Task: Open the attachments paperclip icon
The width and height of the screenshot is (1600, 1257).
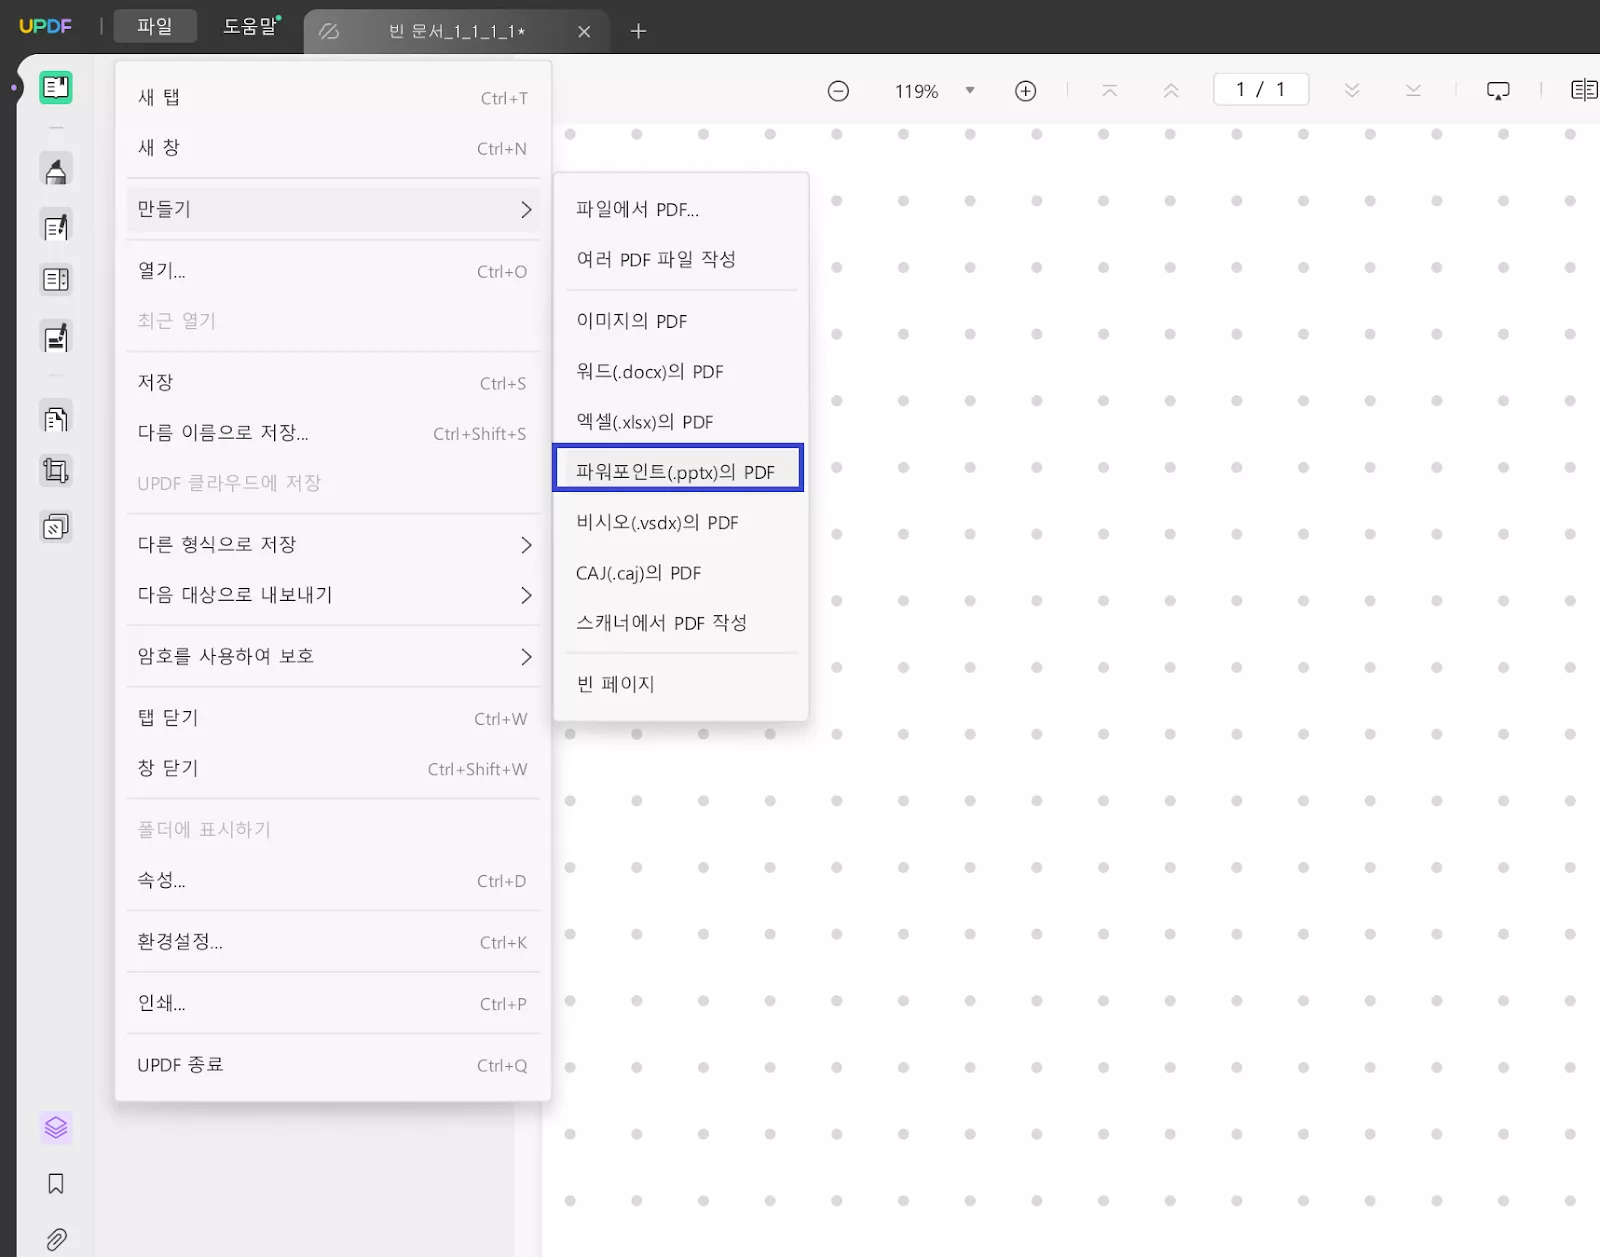Action: point(56,1240)
